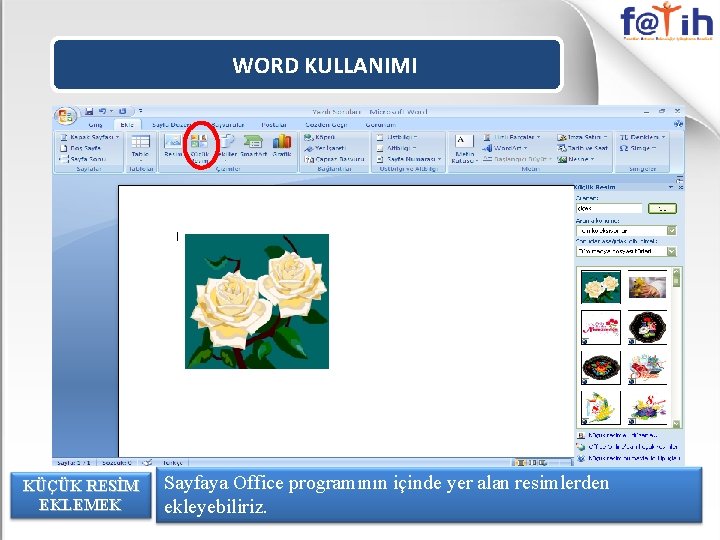Screen dimensions: 720x540
Task: Open Hızlı Parçalar quick parts menu
Action: click(512, 137)
